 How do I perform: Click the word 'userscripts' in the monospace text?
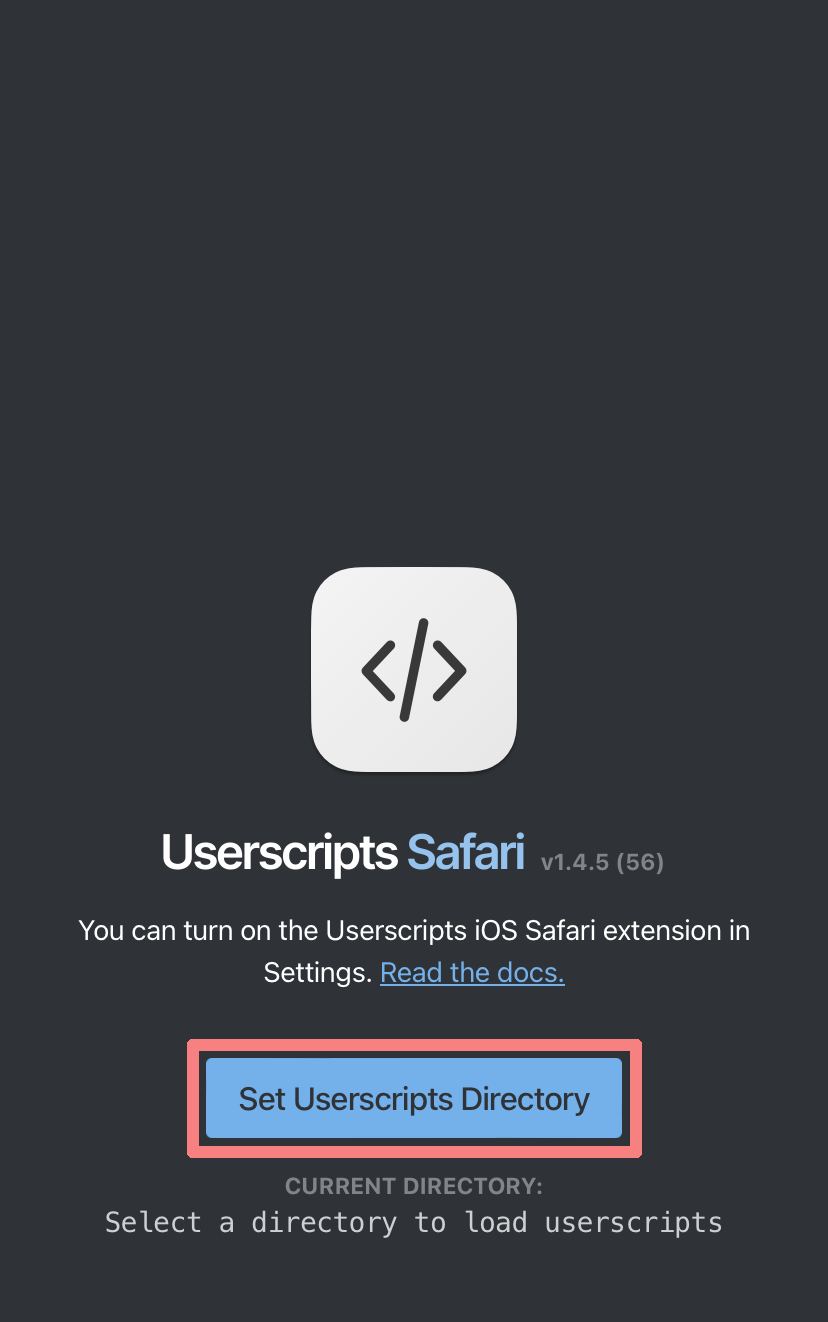633,1222
